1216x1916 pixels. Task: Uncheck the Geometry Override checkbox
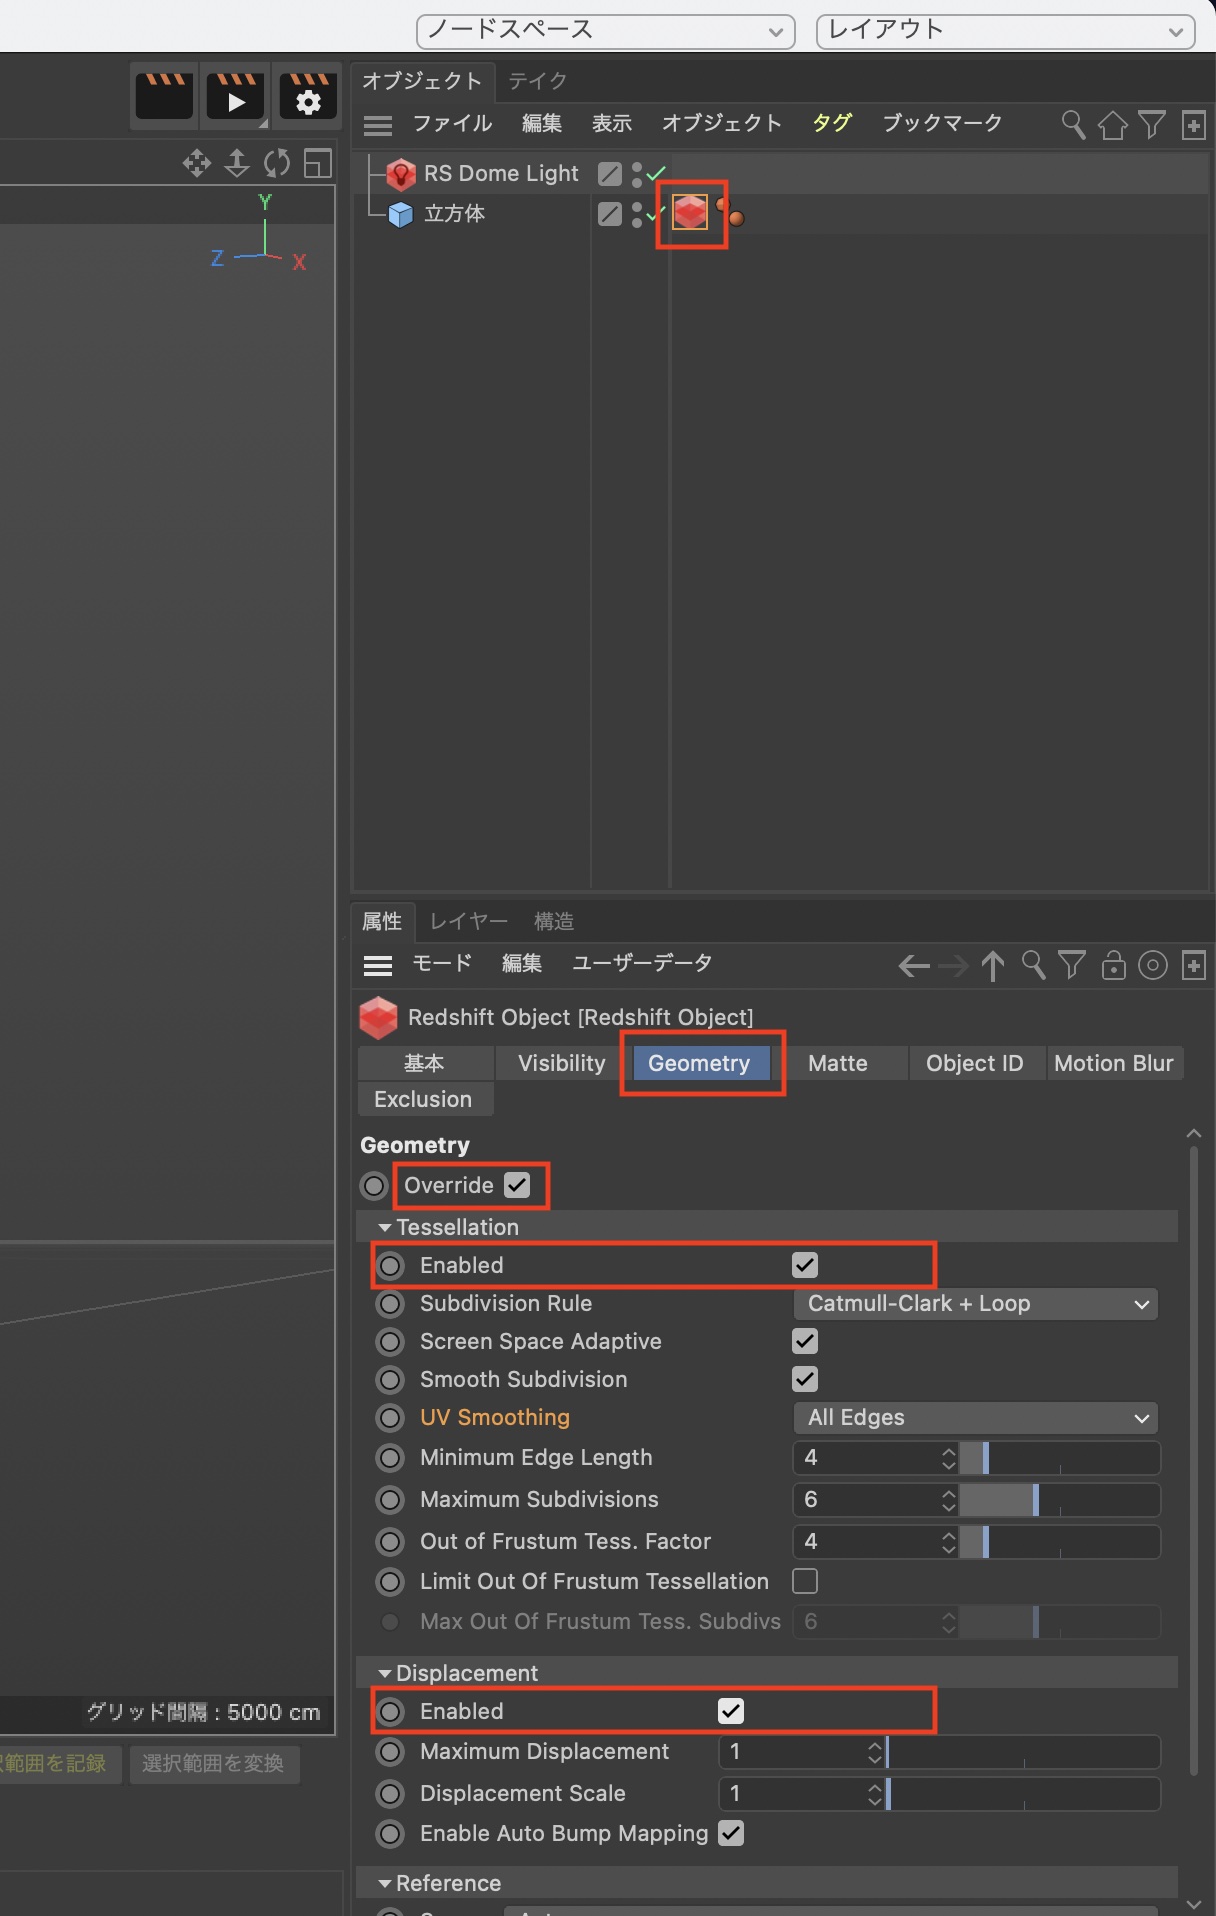tap(517, 1185)
